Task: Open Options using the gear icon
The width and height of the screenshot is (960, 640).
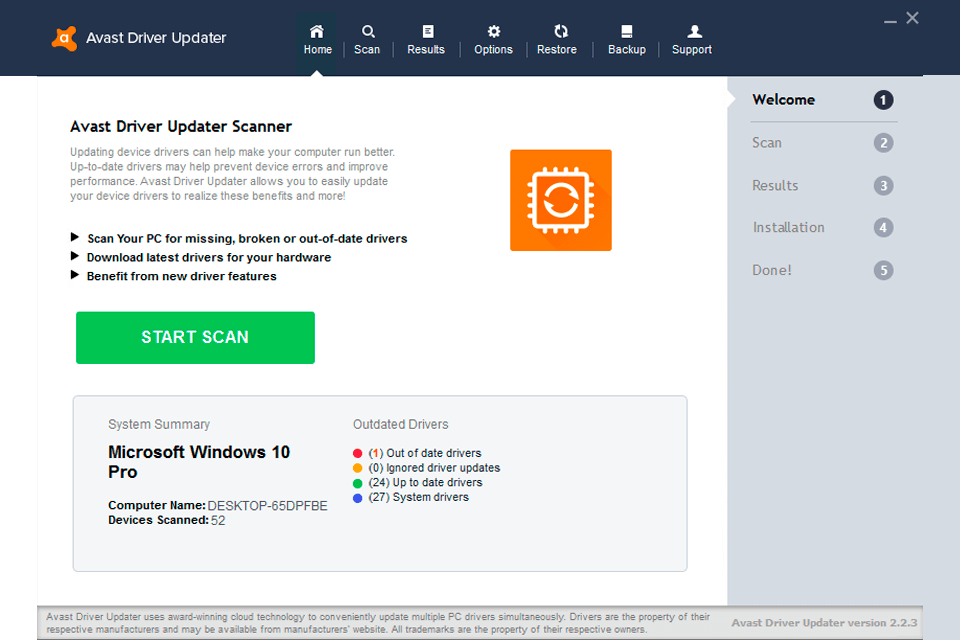Action: (x=492, y=31)
